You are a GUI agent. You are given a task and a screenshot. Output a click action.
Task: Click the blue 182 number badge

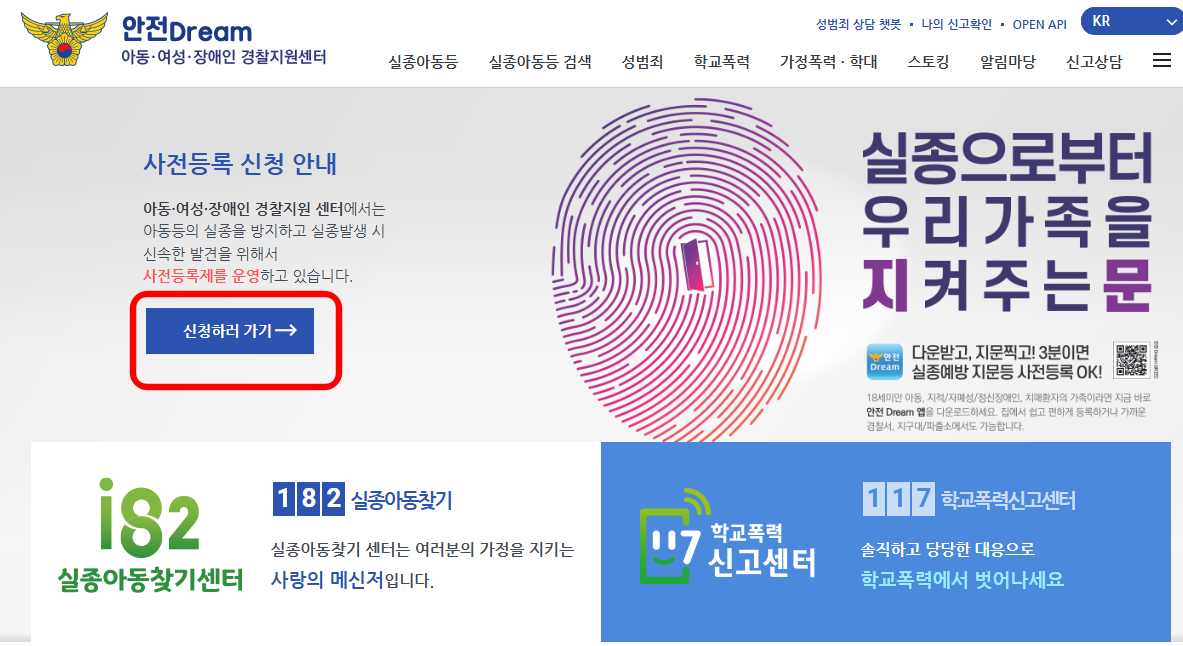pyautogui.click(x=309, y=499)
